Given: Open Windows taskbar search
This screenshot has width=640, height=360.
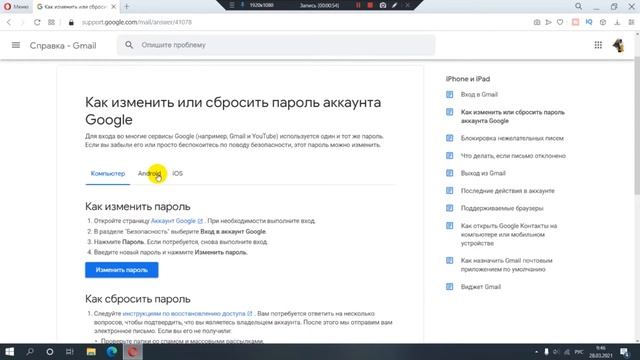Looking at the screenshot, I should [30, 352].
